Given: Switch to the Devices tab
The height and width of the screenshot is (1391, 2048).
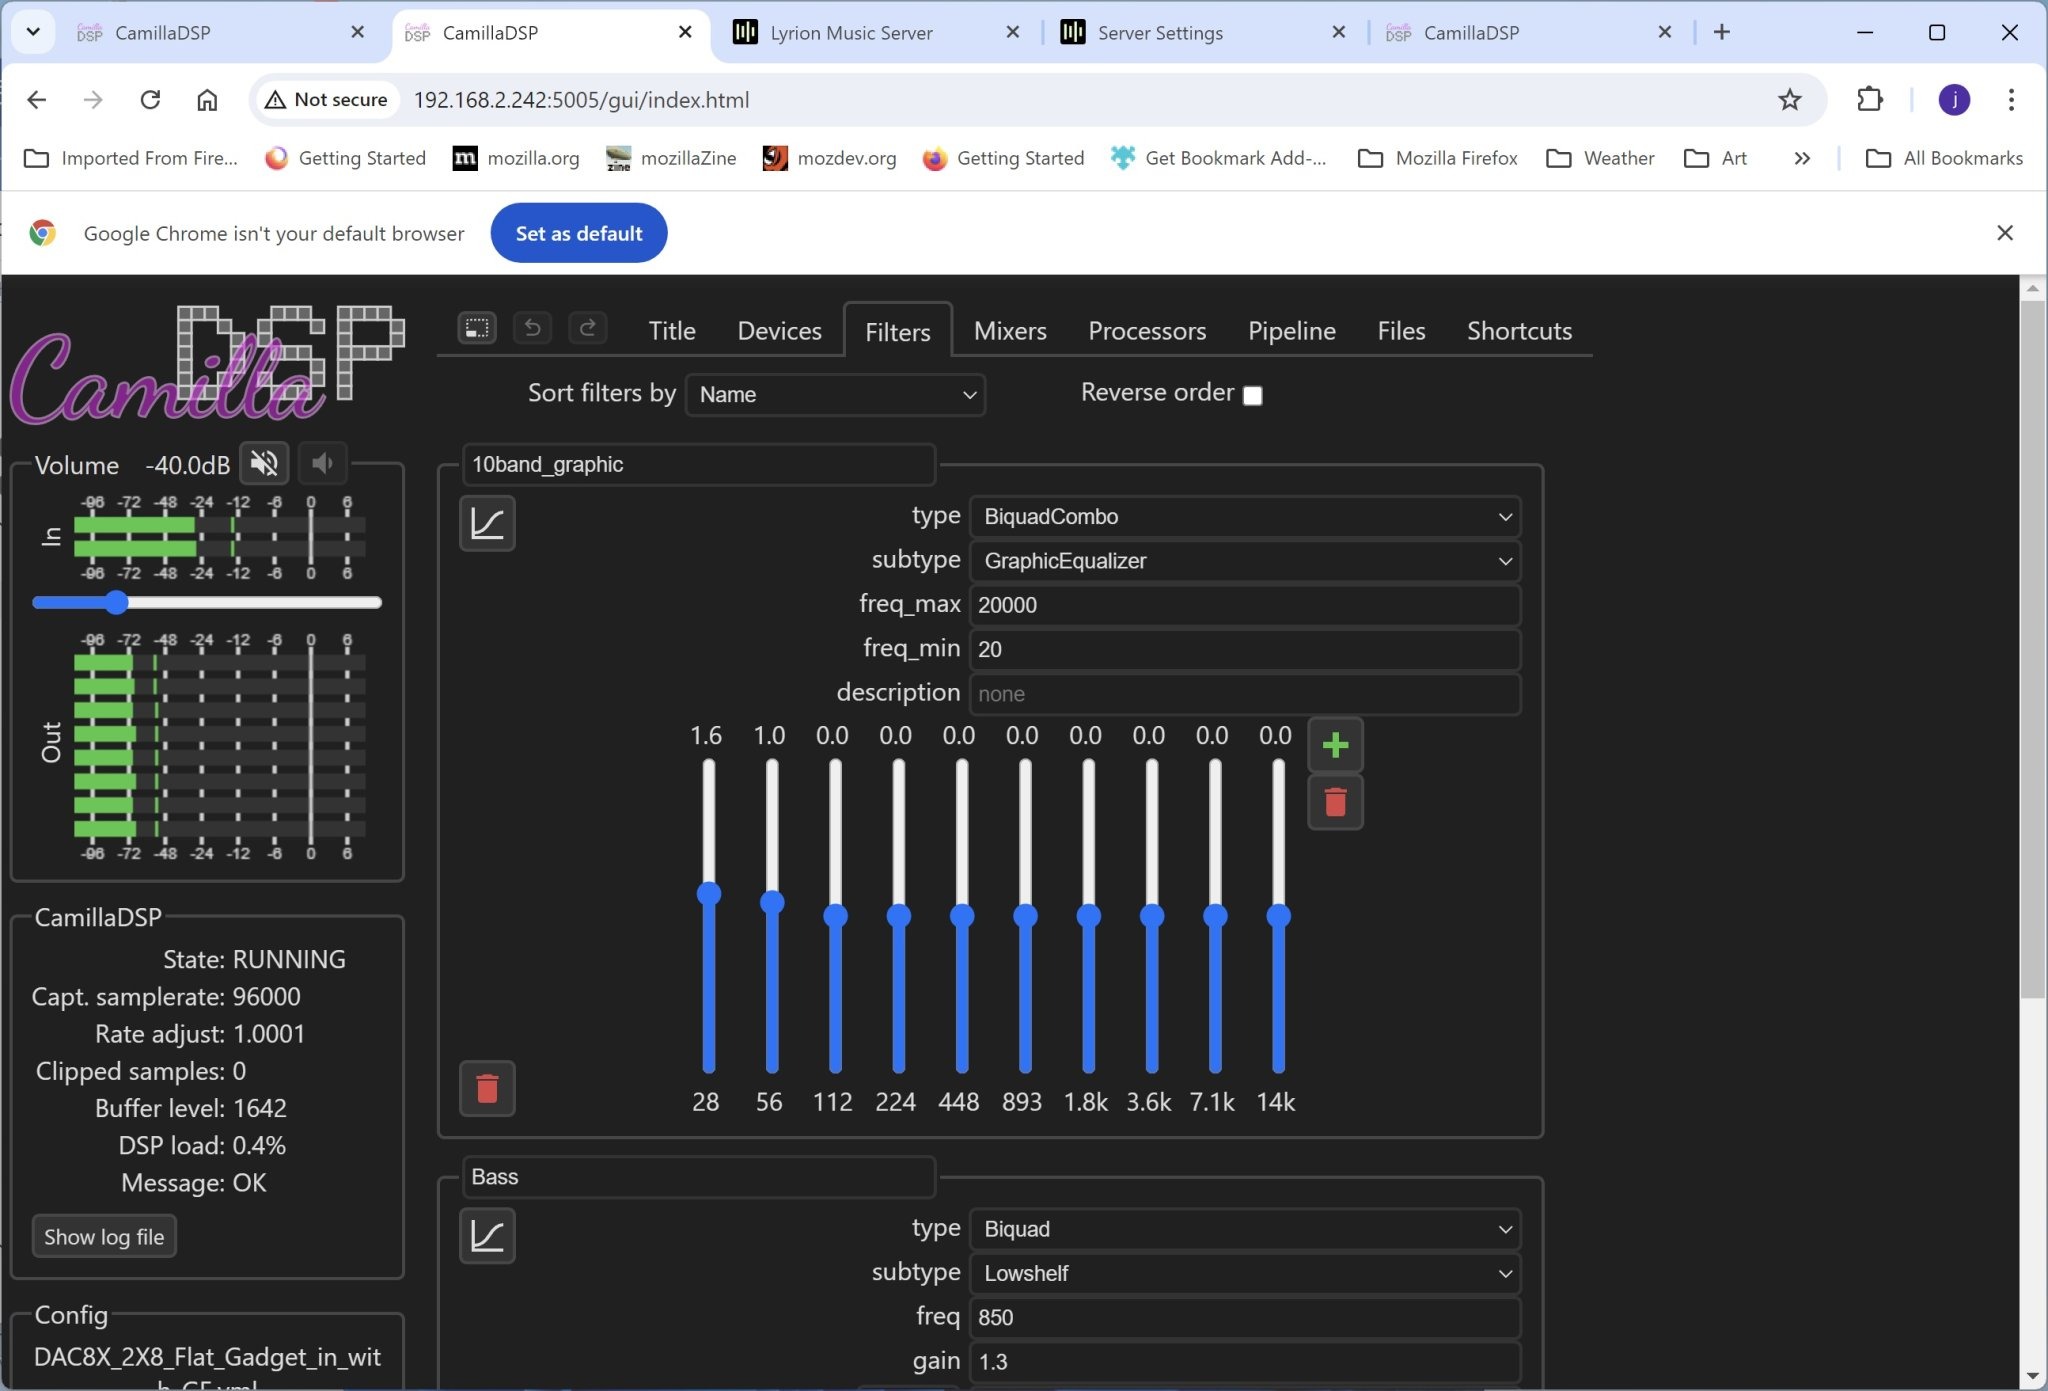Looking at the screenshot, I should (779, 331).
